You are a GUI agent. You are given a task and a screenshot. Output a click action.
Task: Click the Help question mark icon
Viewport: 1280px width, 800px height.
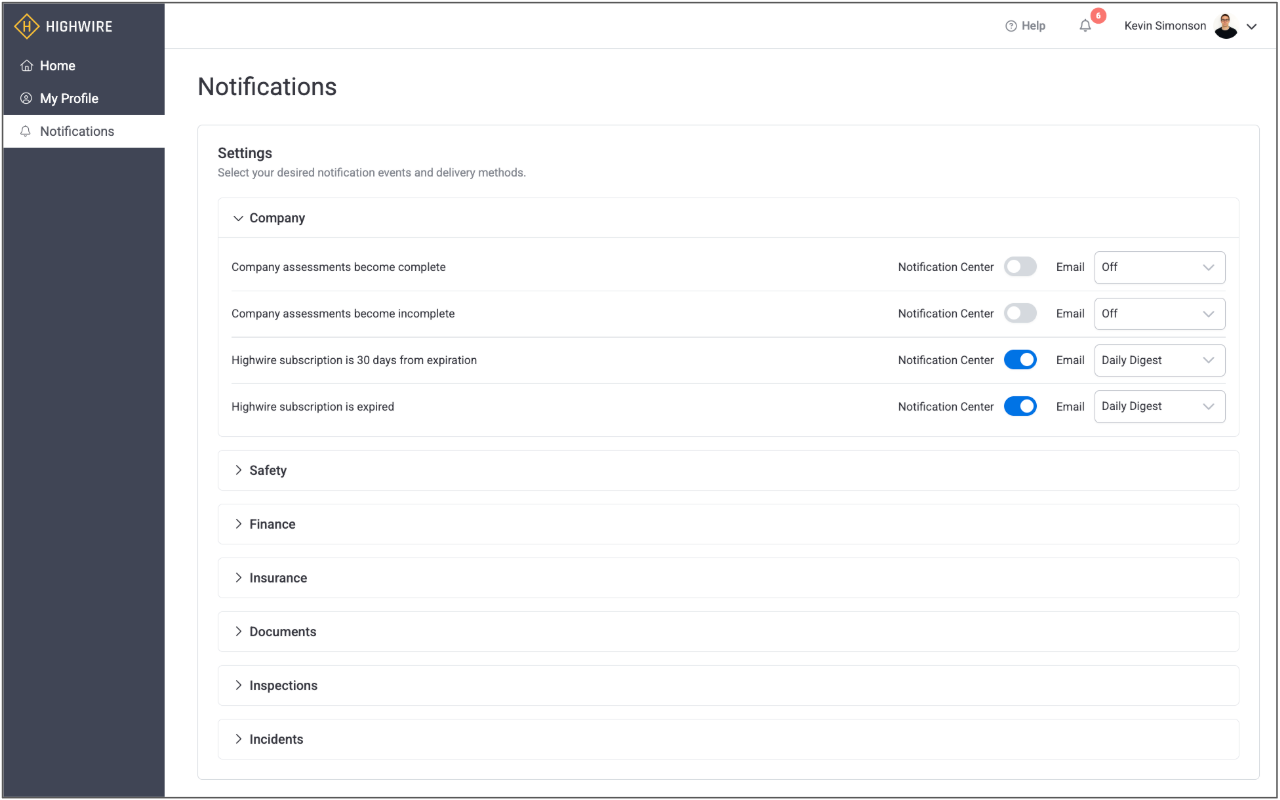(x=1011, y=26)
